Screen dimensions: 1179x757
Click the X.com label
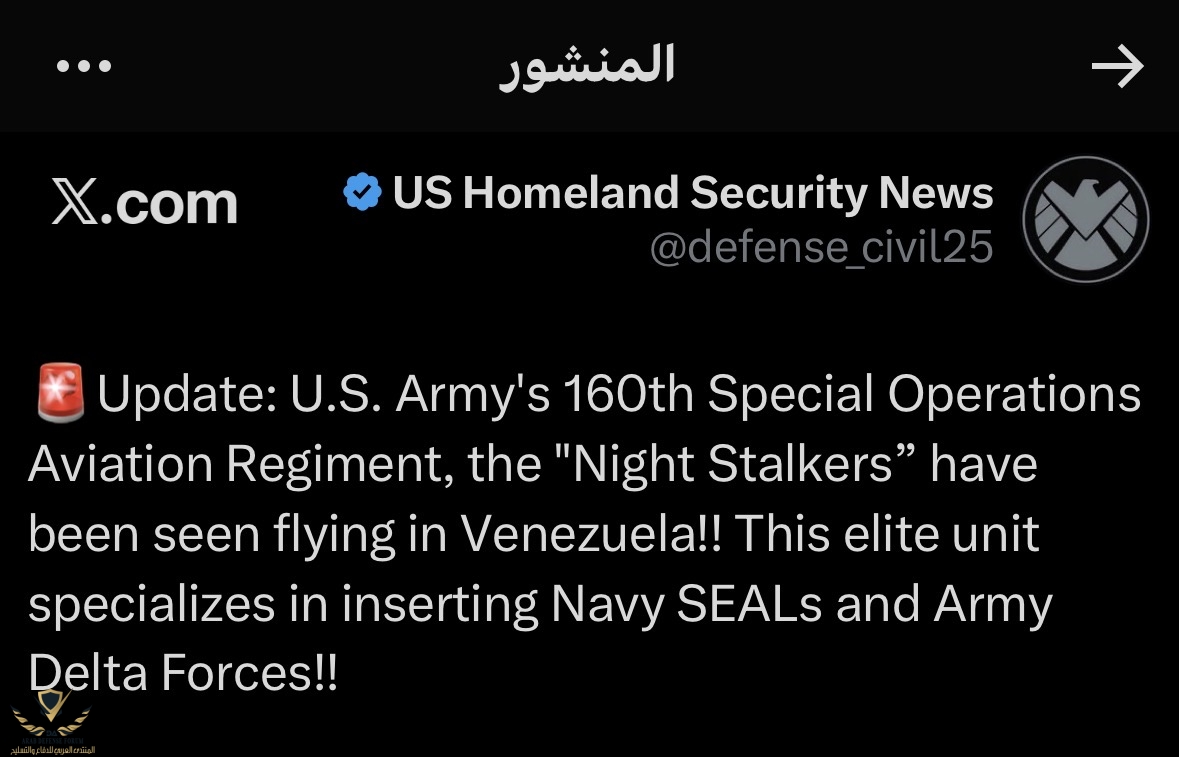144,204
